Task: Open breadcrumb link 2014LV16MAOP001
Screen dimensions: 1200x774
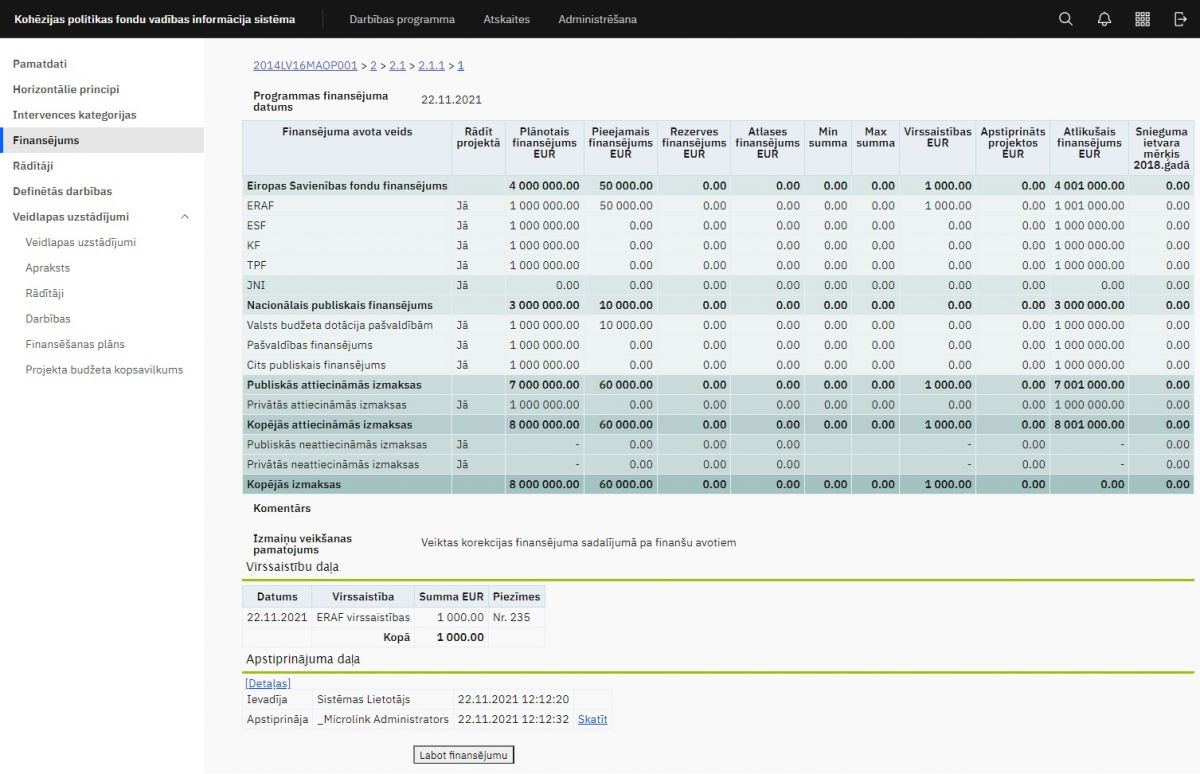Action: tap(305, 66)
